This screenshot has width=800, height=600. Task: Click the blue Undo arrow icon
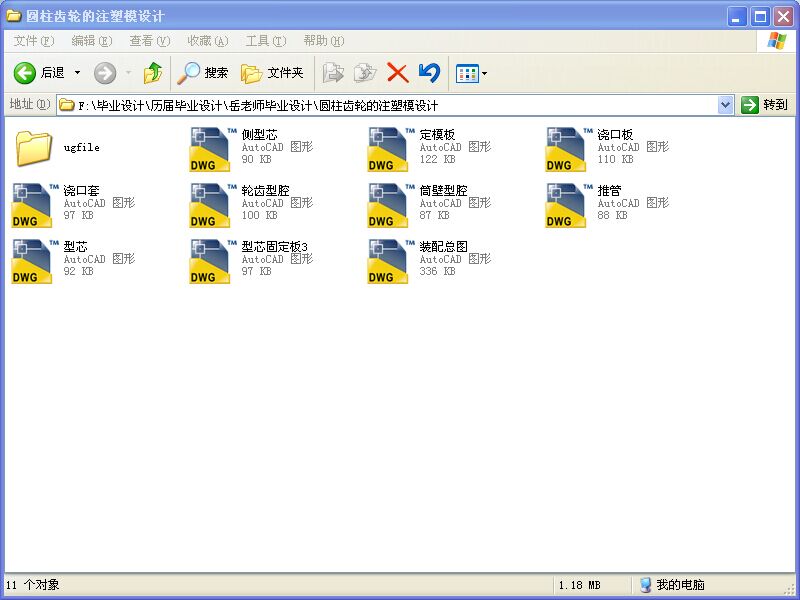[429, 73]
